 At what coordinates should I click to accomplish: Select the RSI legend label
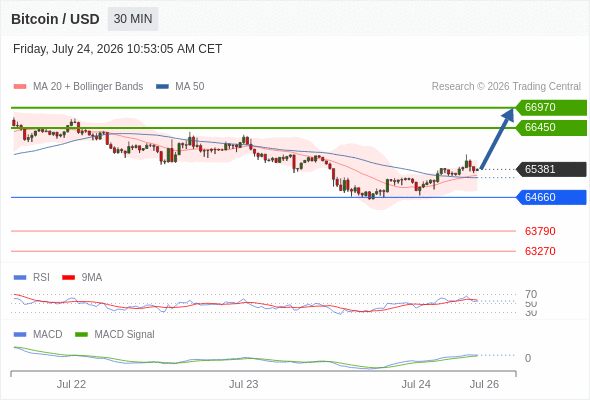(41, 278)
